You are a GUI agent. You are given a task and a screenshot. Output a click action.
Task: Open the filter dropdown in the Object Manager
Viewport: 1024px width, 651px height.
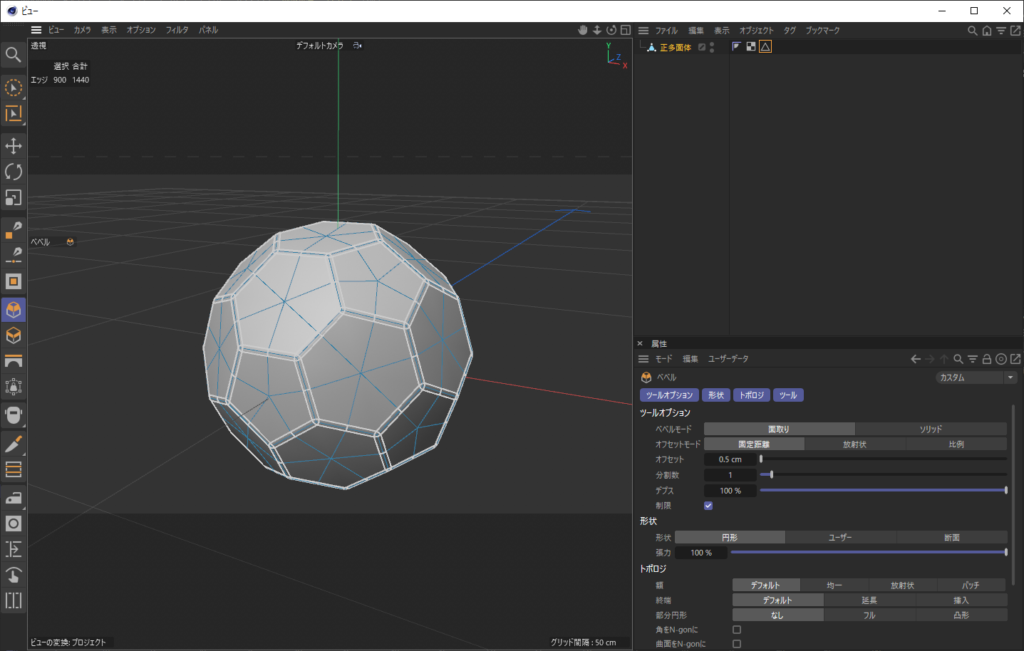pyautogui.click(x=999, y=31)
